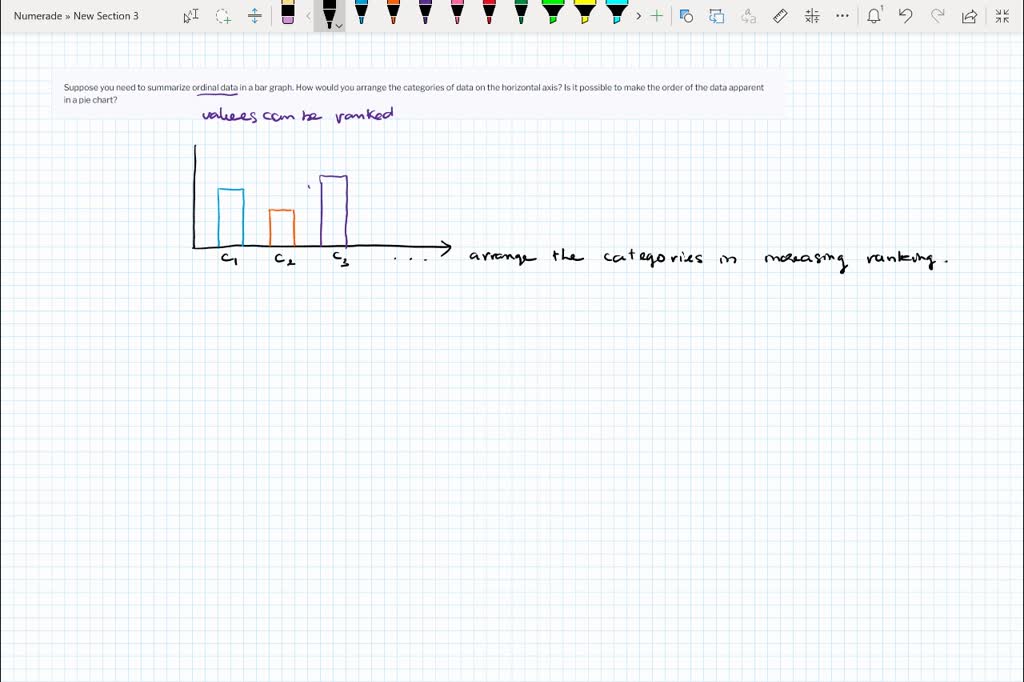This screenshot has width=1024, height=682.
Task: Choose the Insert Space tool
Action: (x=255, y=16)
